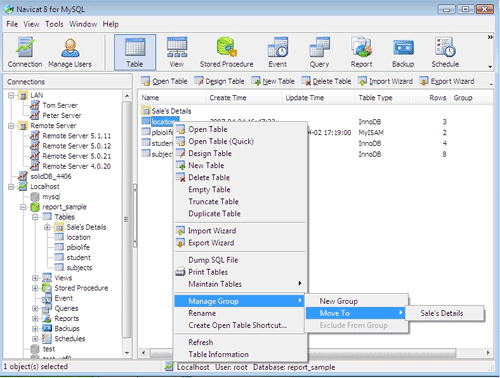
Task: Click New Table in object toolbar
Action: pyautogui.click(x=273, y=81)
